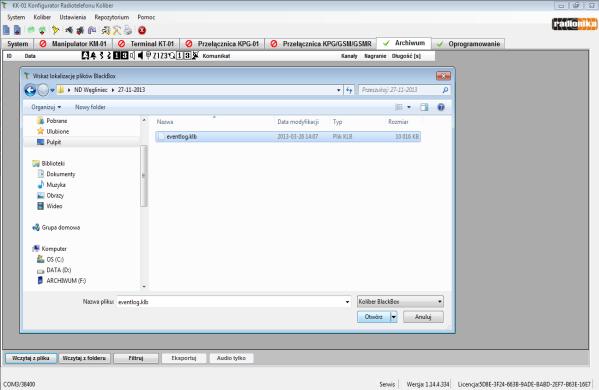Image resolution: width=599 pixels, height=390 pixels.
Task: Click the yellow arrow toolbar icon
Action: 55,30
